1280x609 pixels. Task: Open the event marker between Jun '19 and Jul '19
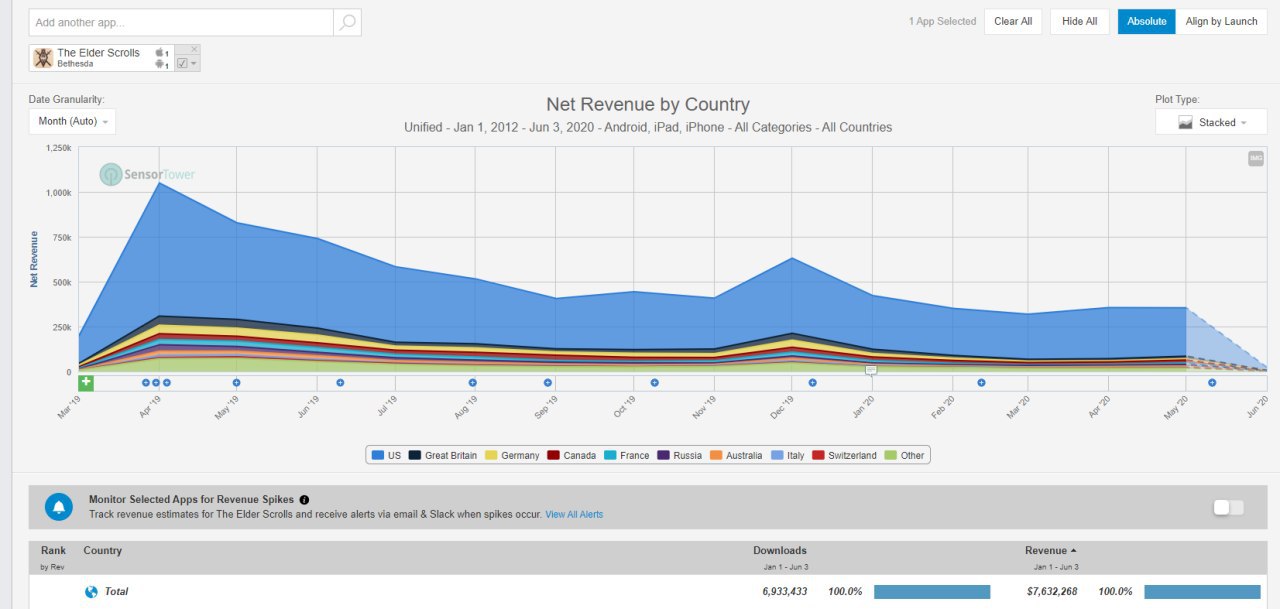[x=340, y=383]
